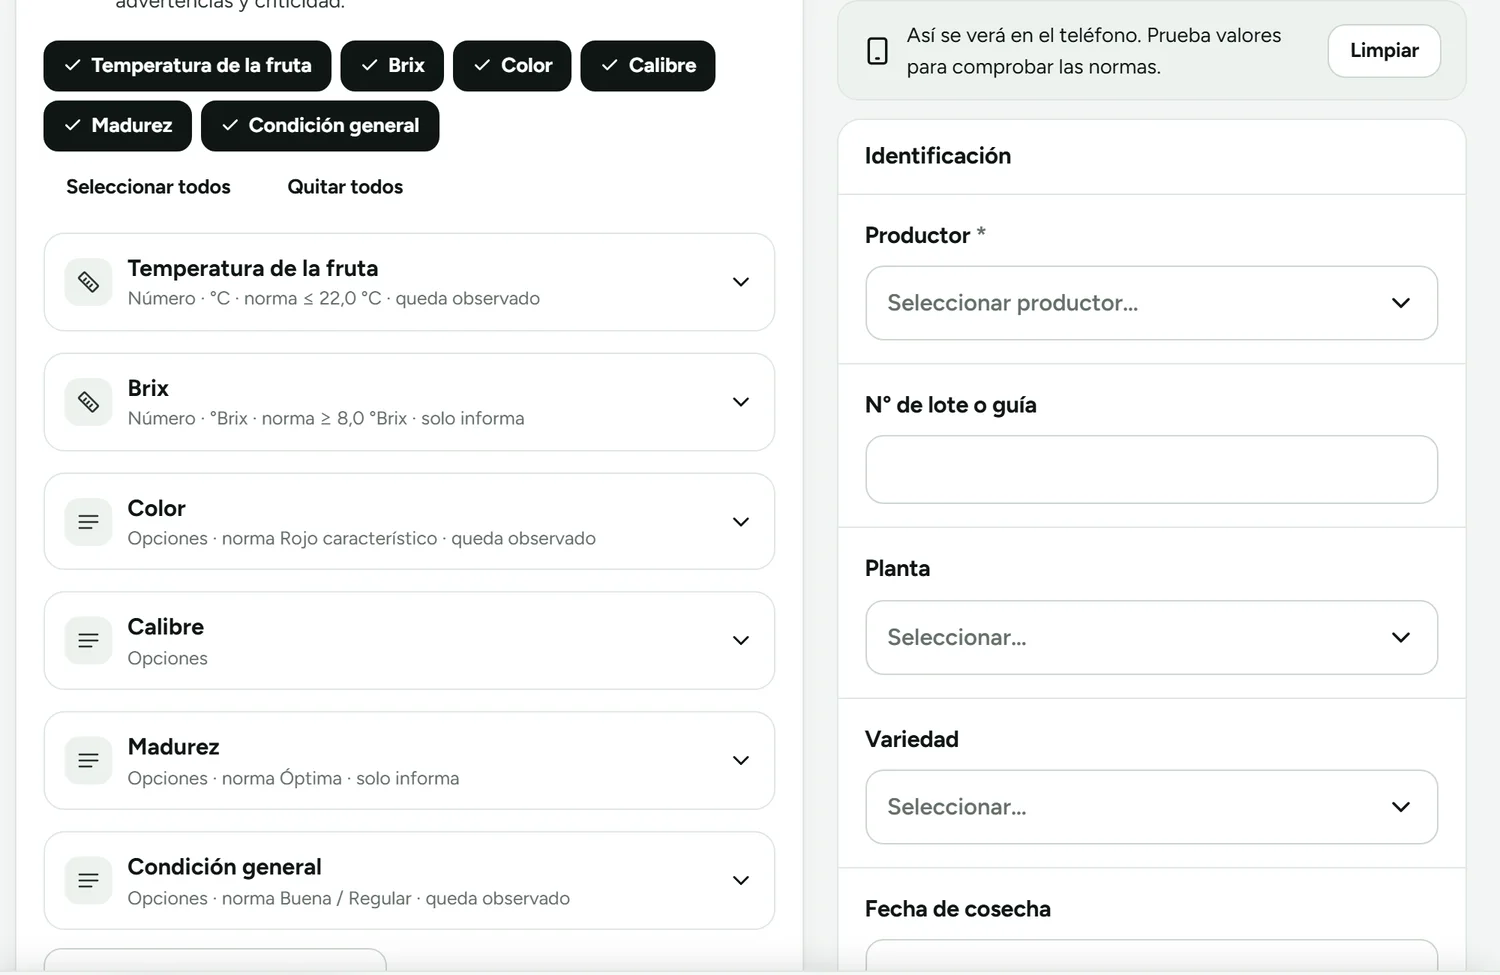Expand the Madurez card chevron
The width and height of the screenshot is (1500, 975).
click(x=741, y=760)
